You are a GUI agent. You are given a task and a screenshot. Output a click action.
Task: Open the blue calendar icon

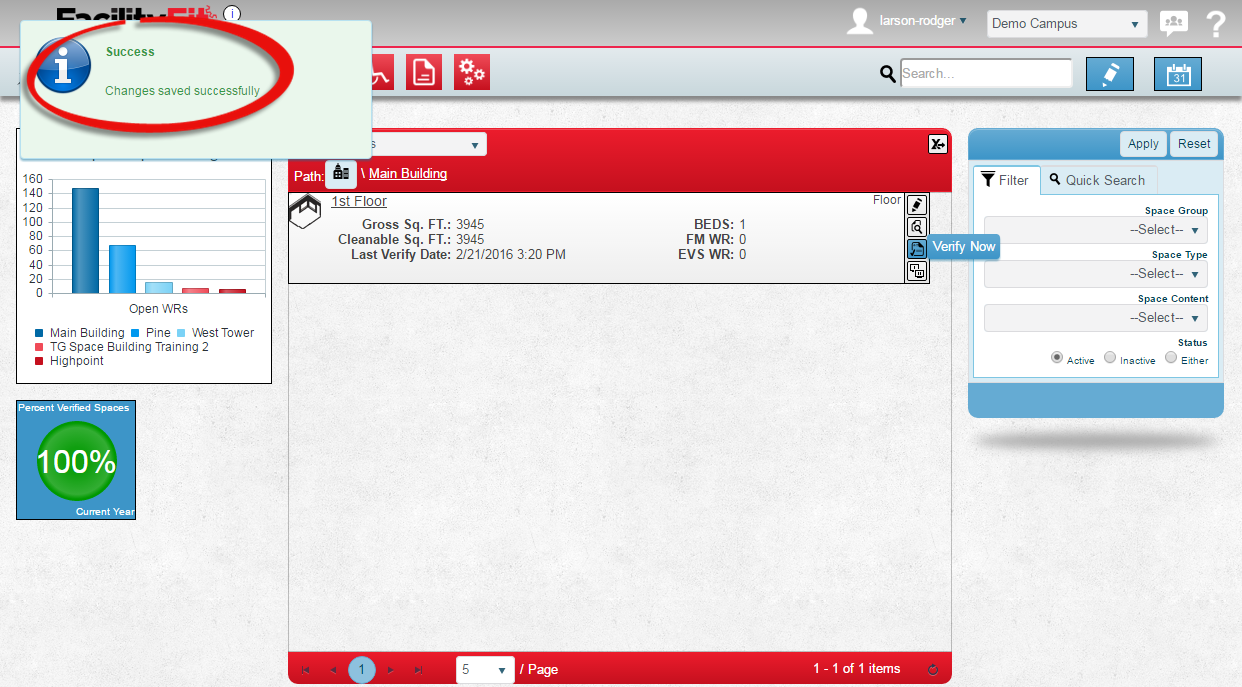point(1177,74)
